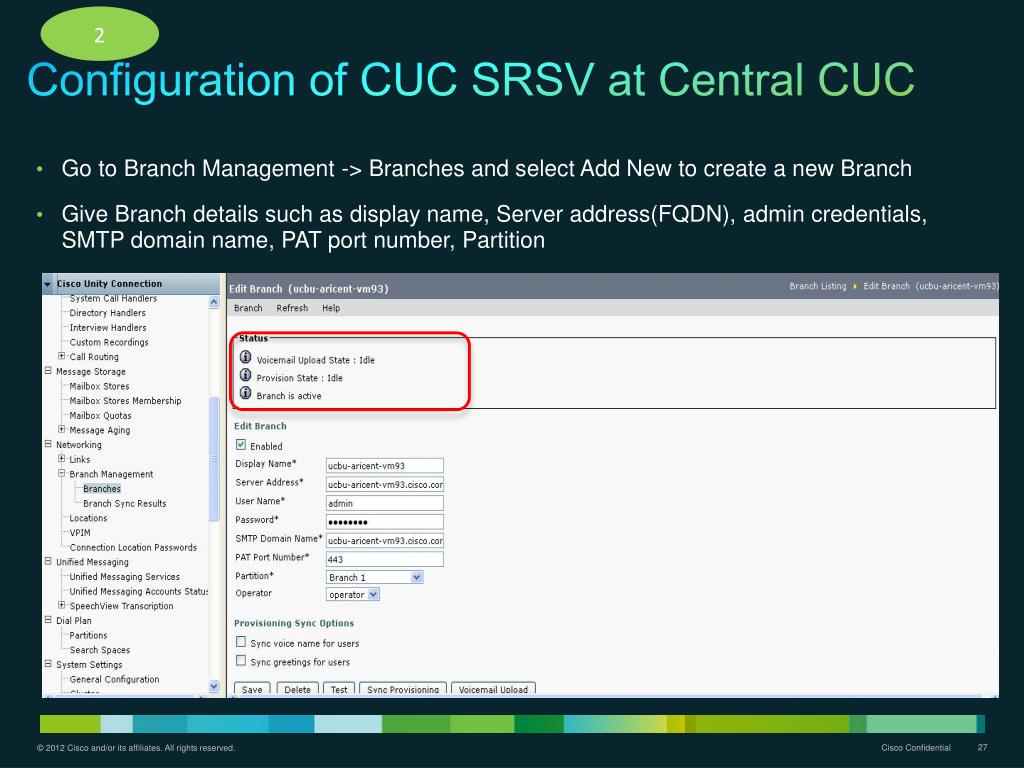The width and height of the screenshot is (1024, 768).
Task: Collapse the Message Storage tree node
Action: [48, 371]
